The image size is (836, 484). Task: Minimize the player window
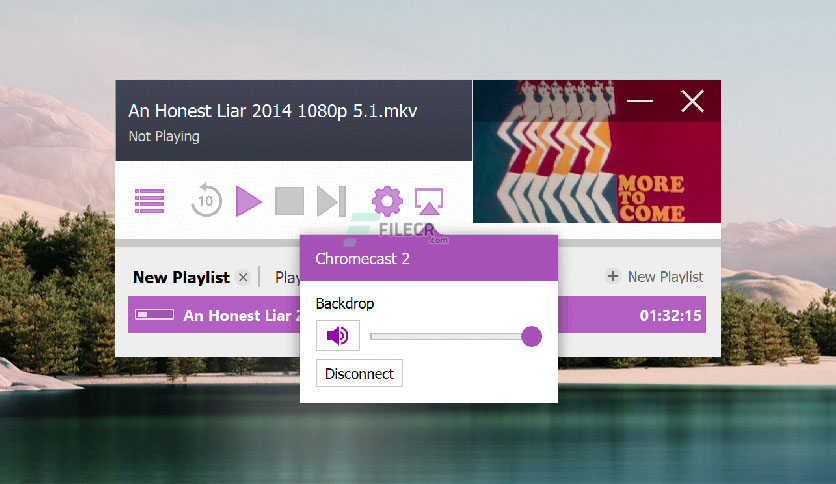640,100
